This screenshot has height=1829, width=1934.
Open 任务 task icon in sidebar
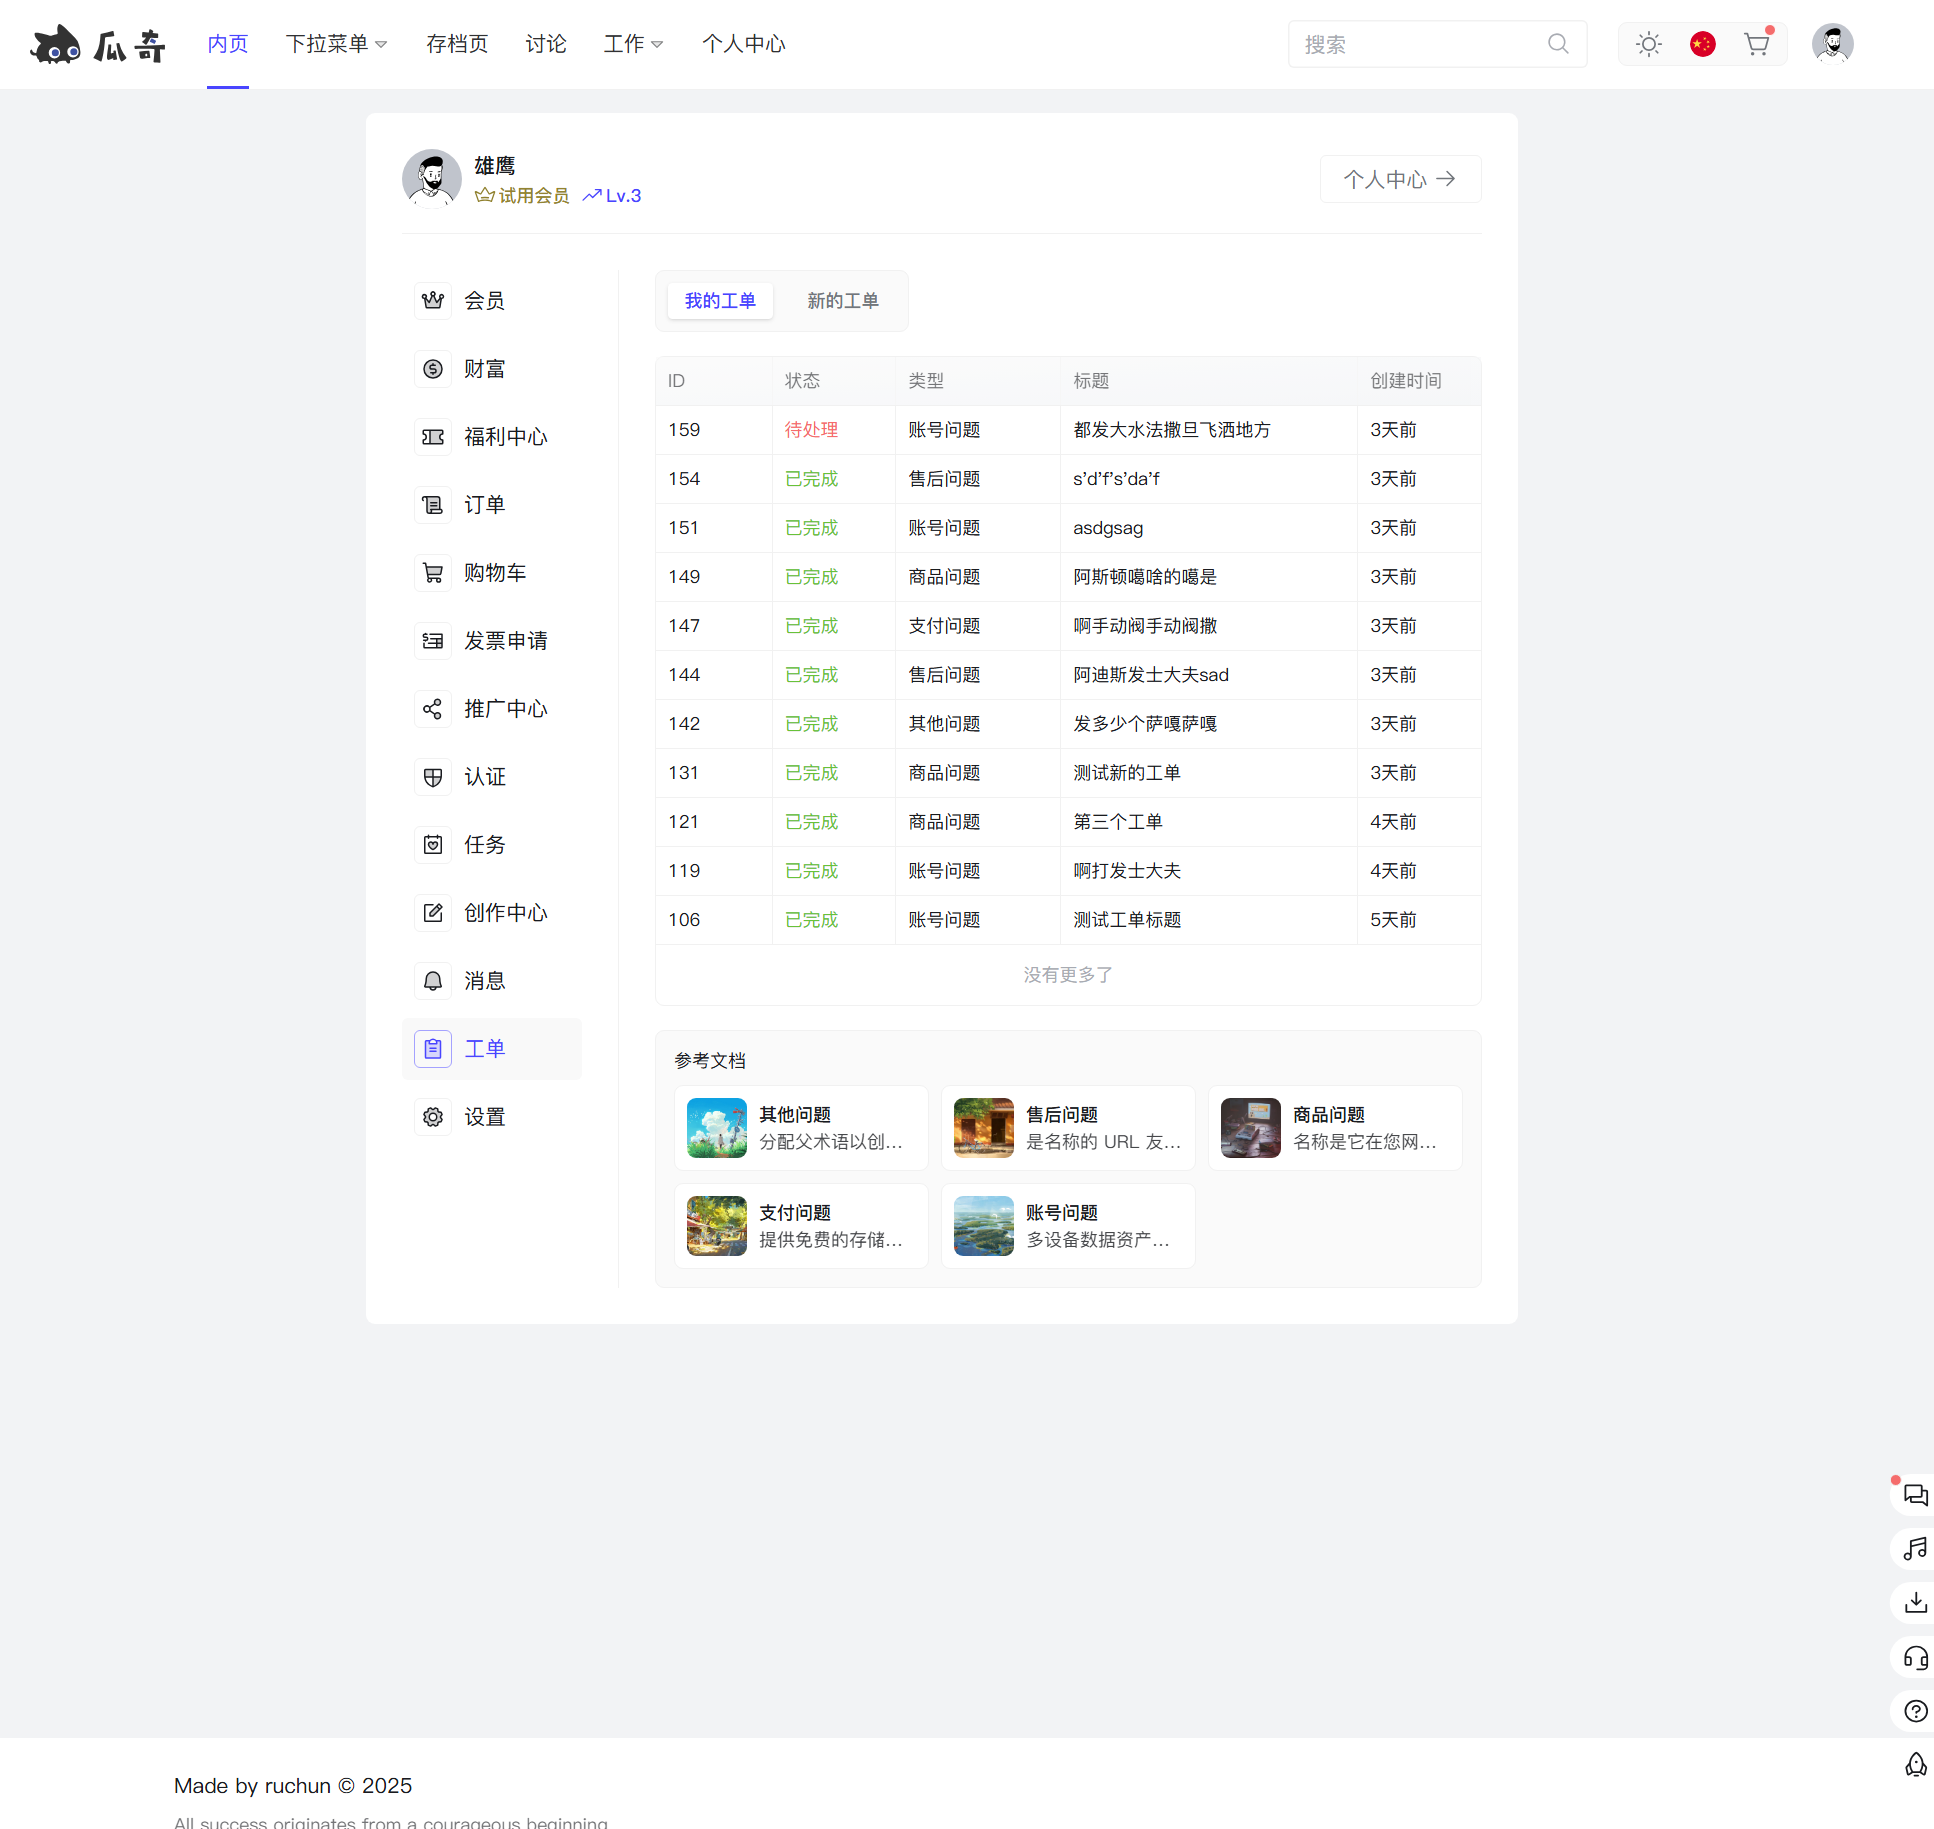tap(433, 845)
